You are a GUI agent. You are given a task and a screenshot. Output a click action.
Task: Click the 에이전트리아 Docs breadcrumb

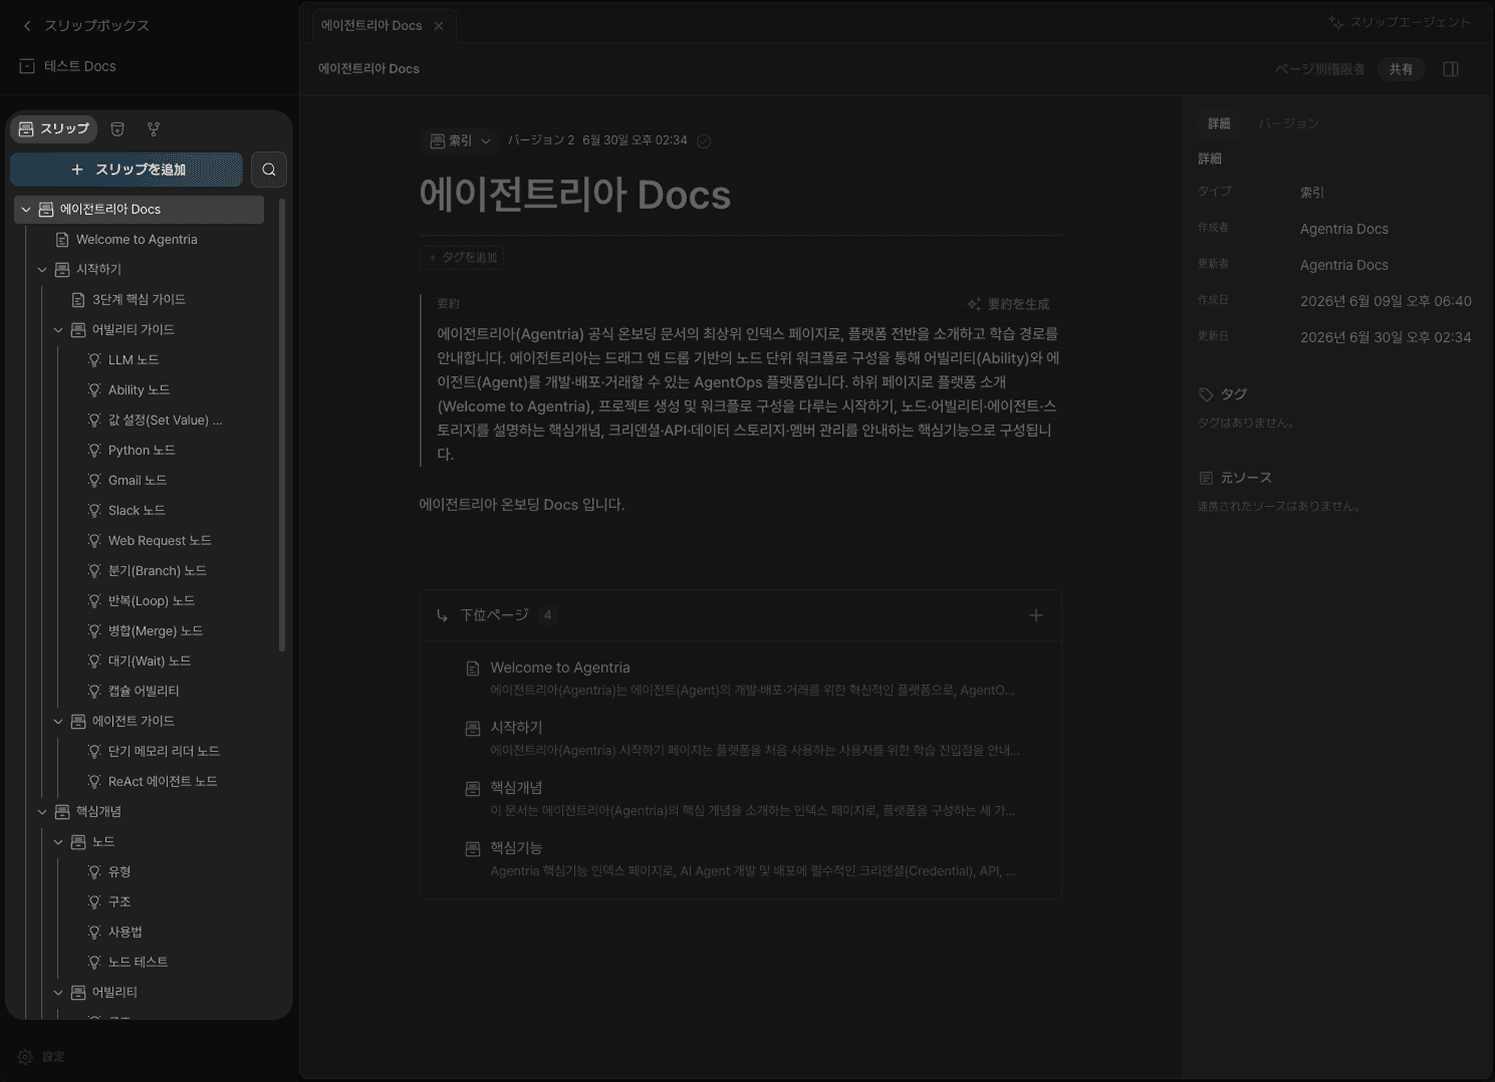369,69
